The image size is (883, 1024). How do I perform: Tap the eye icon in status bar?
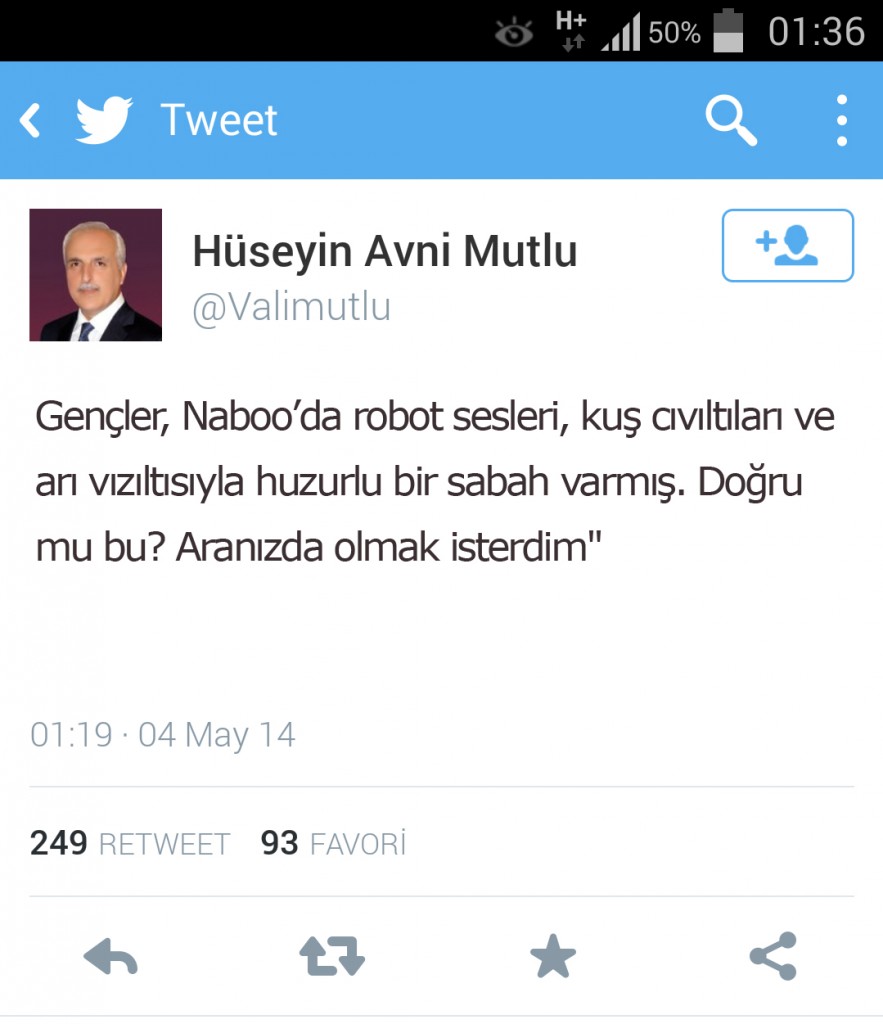click(513, 33)
